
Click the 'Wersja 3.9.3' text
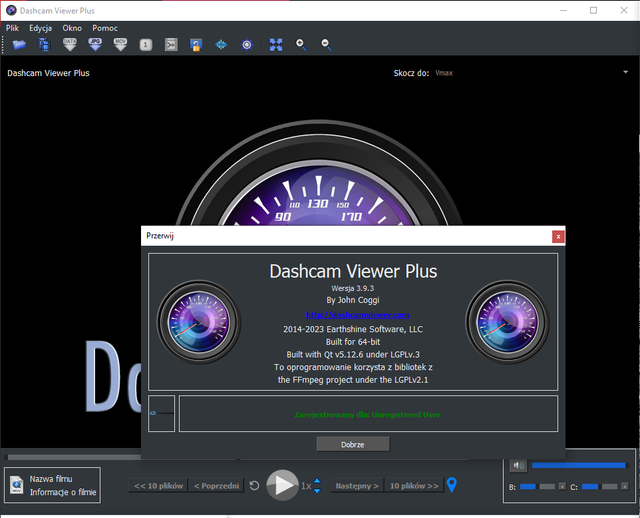point(353,288)
